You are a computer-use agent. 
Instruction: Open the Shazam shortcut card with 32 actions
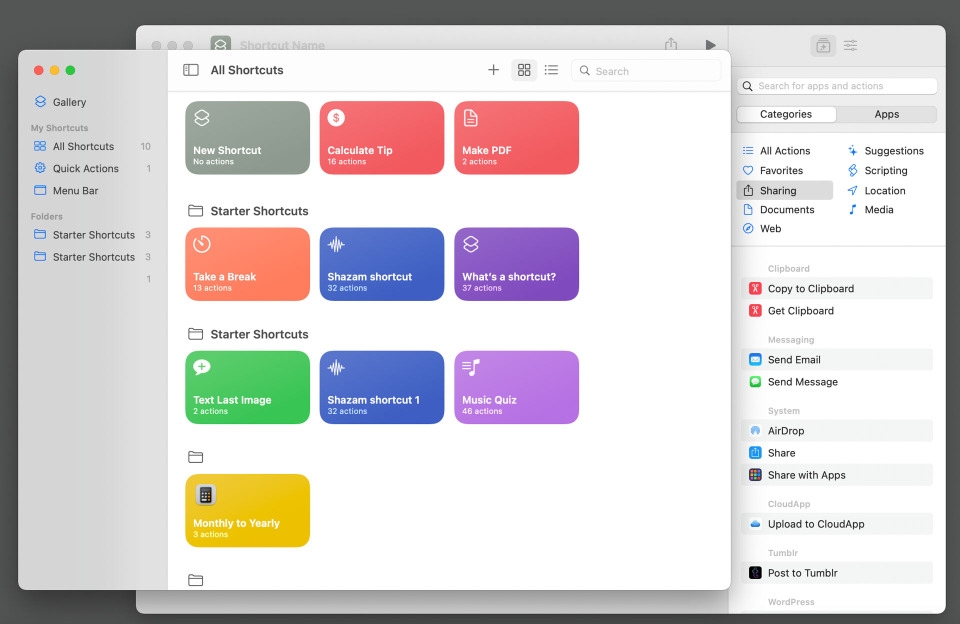coord(382,264)
